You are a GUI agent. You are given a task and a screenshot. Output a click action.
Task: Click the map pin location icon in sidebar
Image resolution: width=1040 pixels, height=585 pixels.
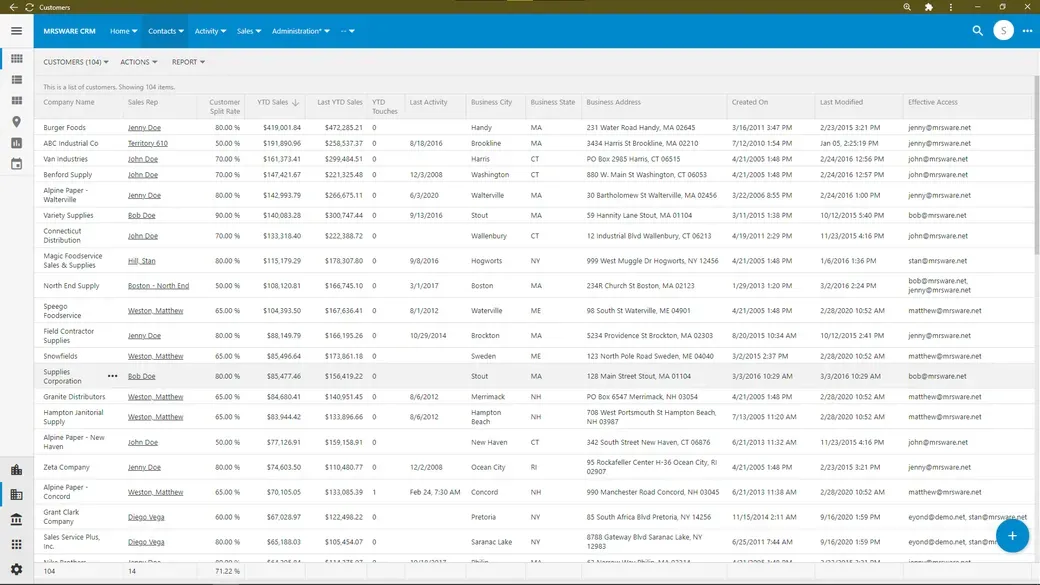(x=16, y=122)
